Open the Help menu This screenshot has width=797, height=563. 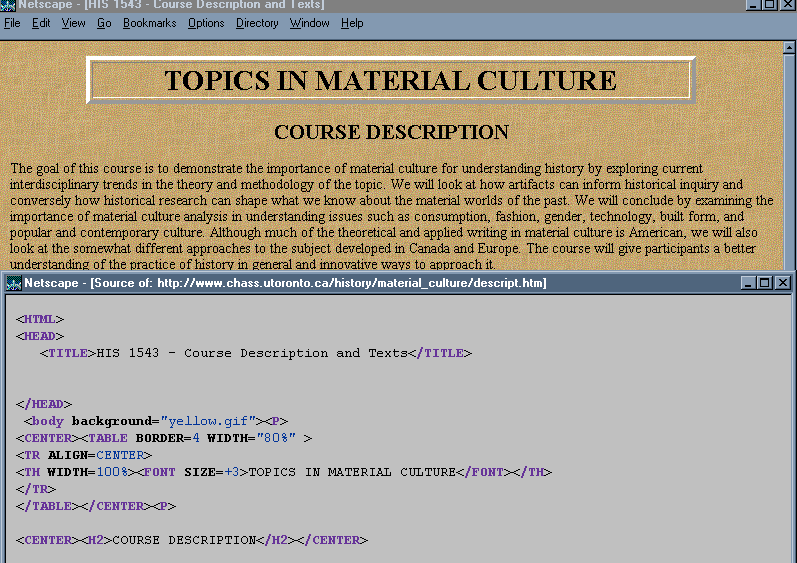[x=352, y=23]
